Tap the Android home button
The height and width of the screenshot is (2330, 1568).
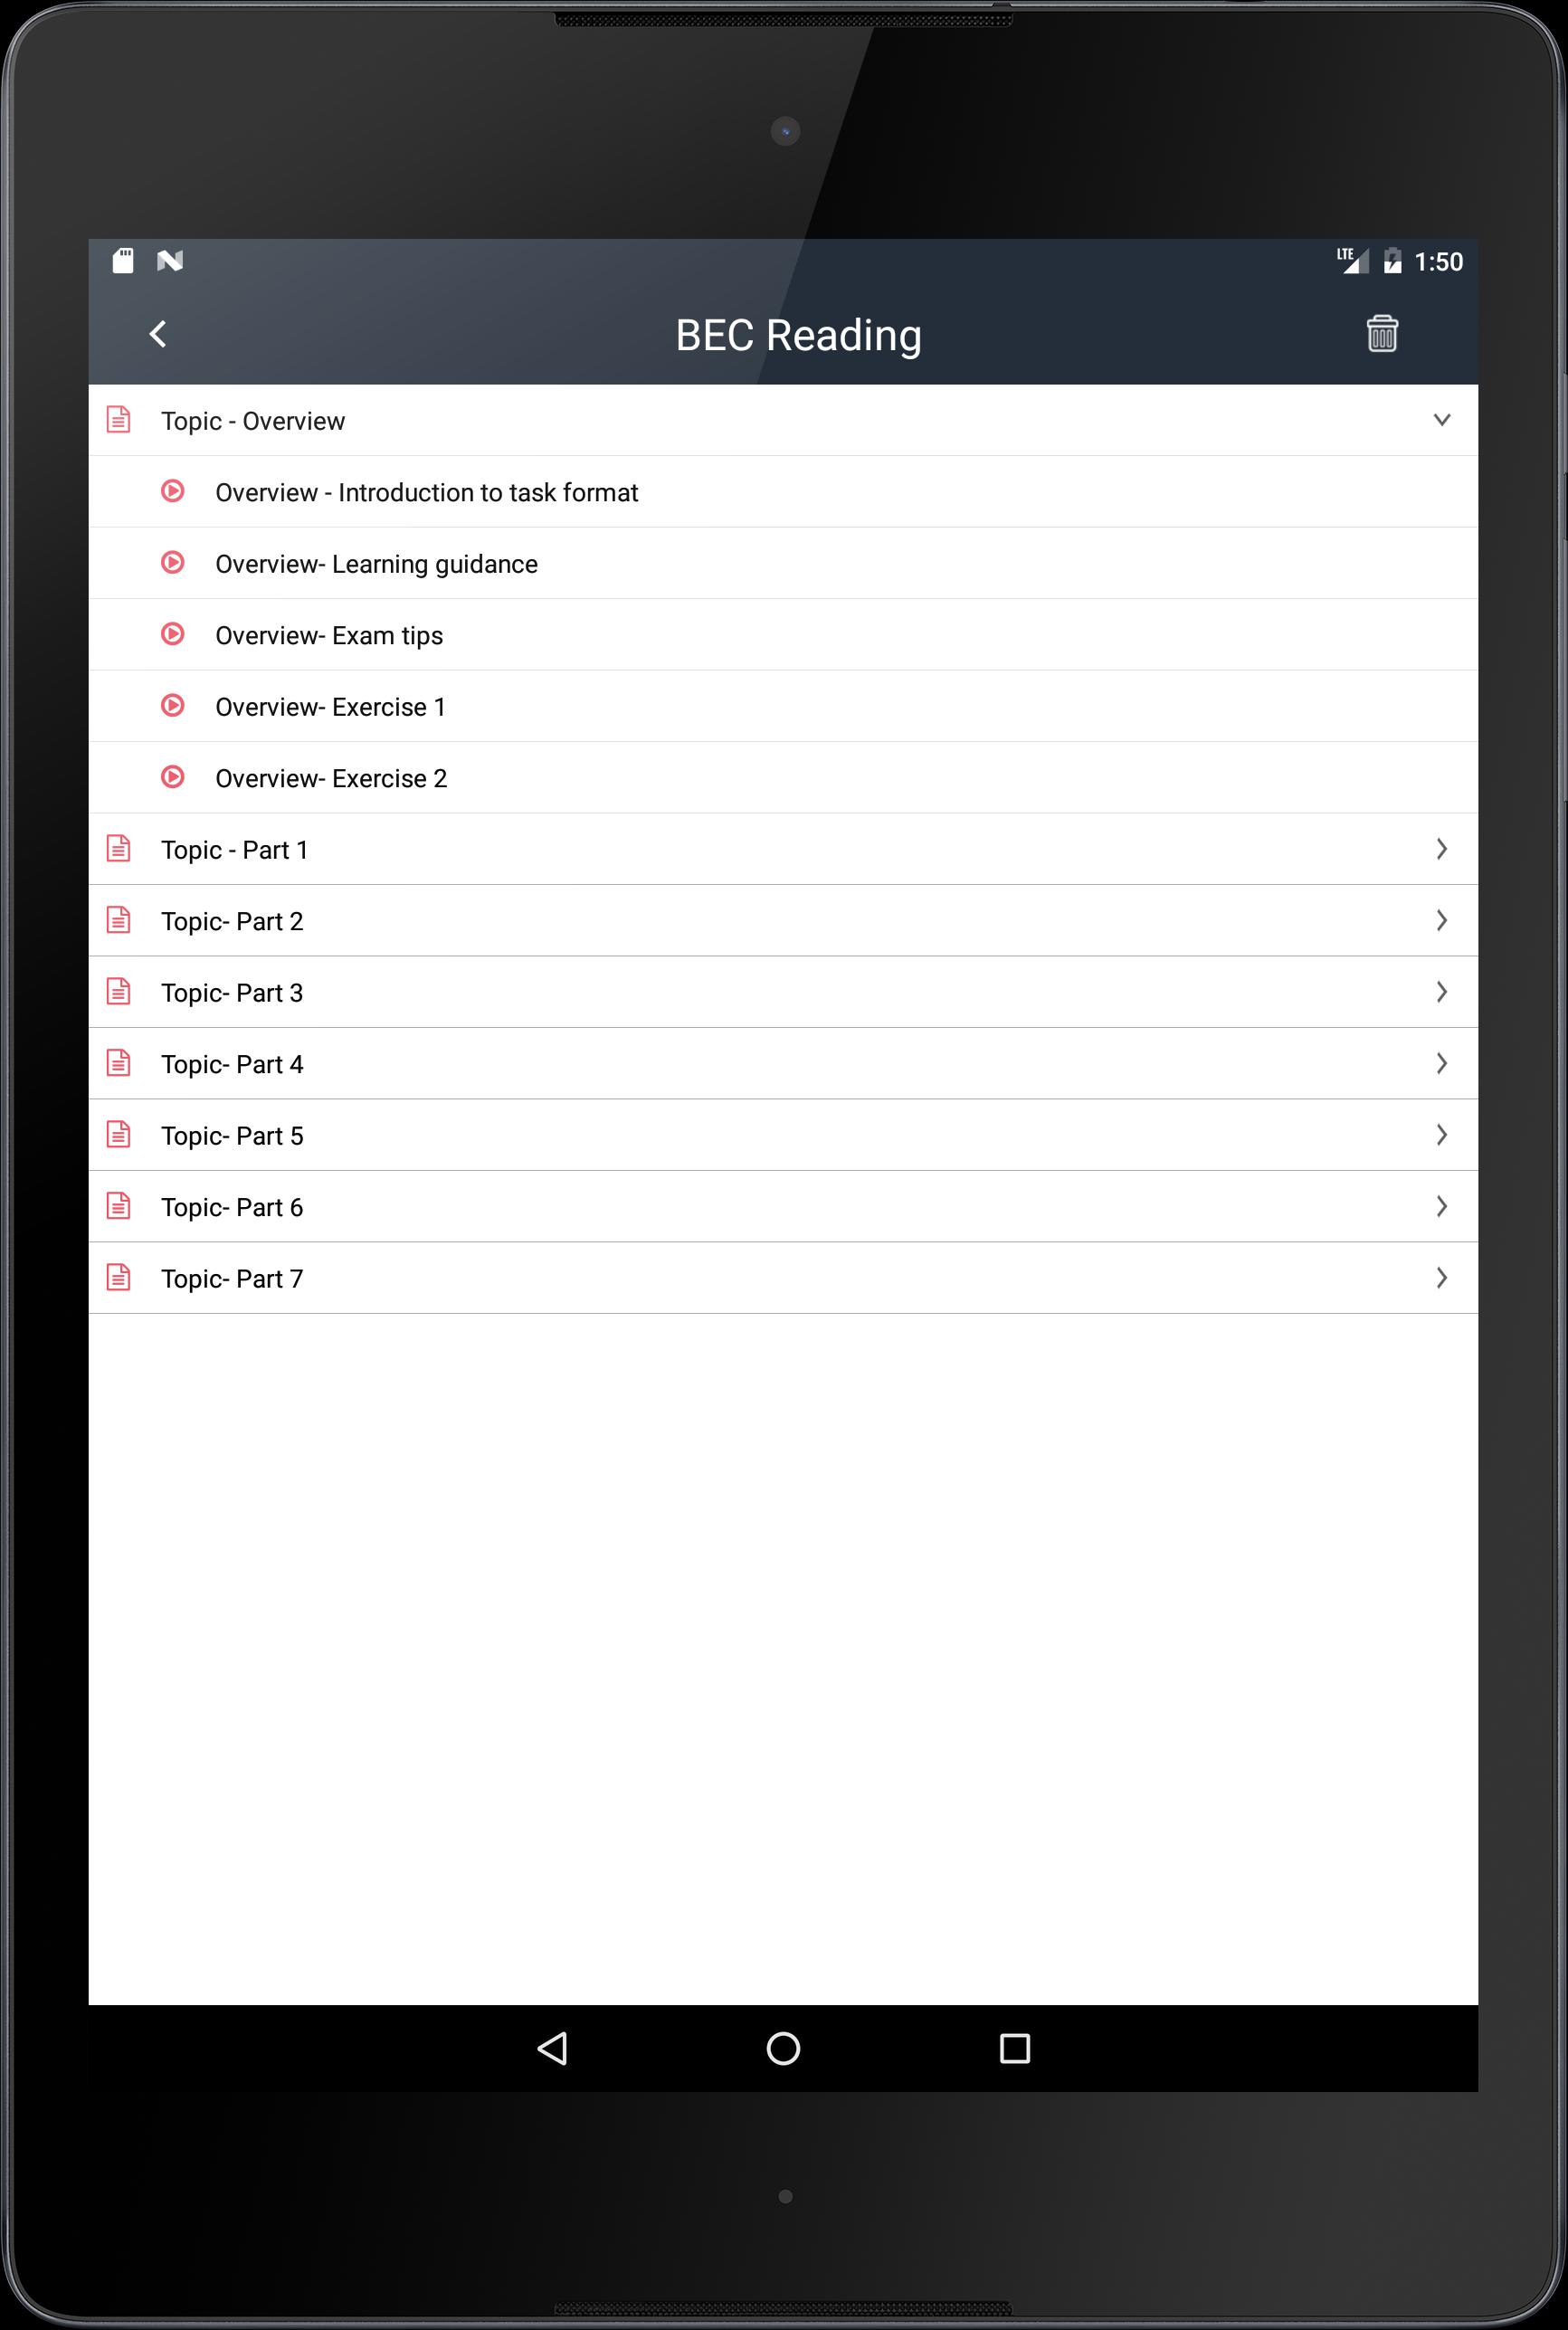783,2049
